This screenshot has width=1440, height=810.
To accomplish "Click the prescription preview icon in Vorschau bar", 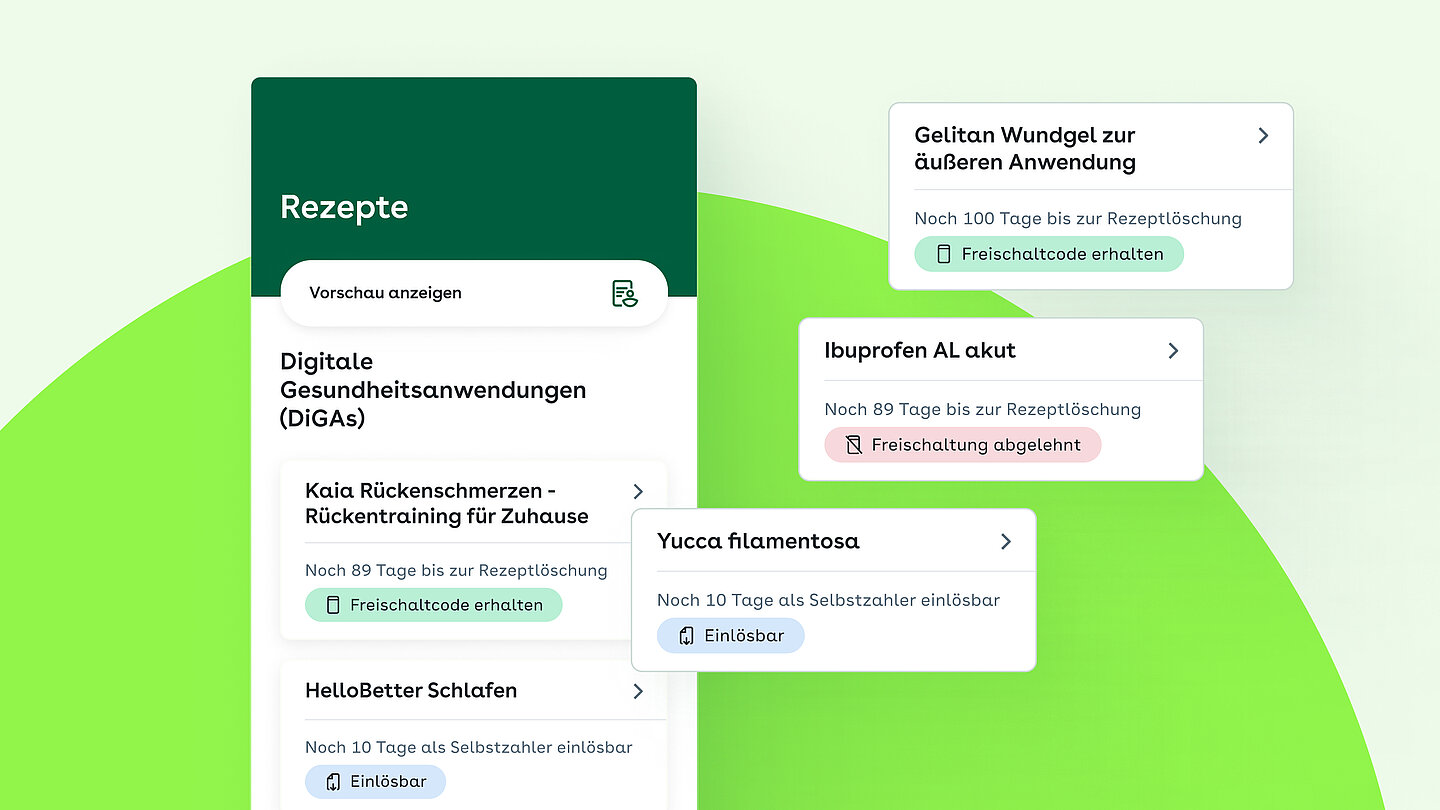I will [624, 293].
